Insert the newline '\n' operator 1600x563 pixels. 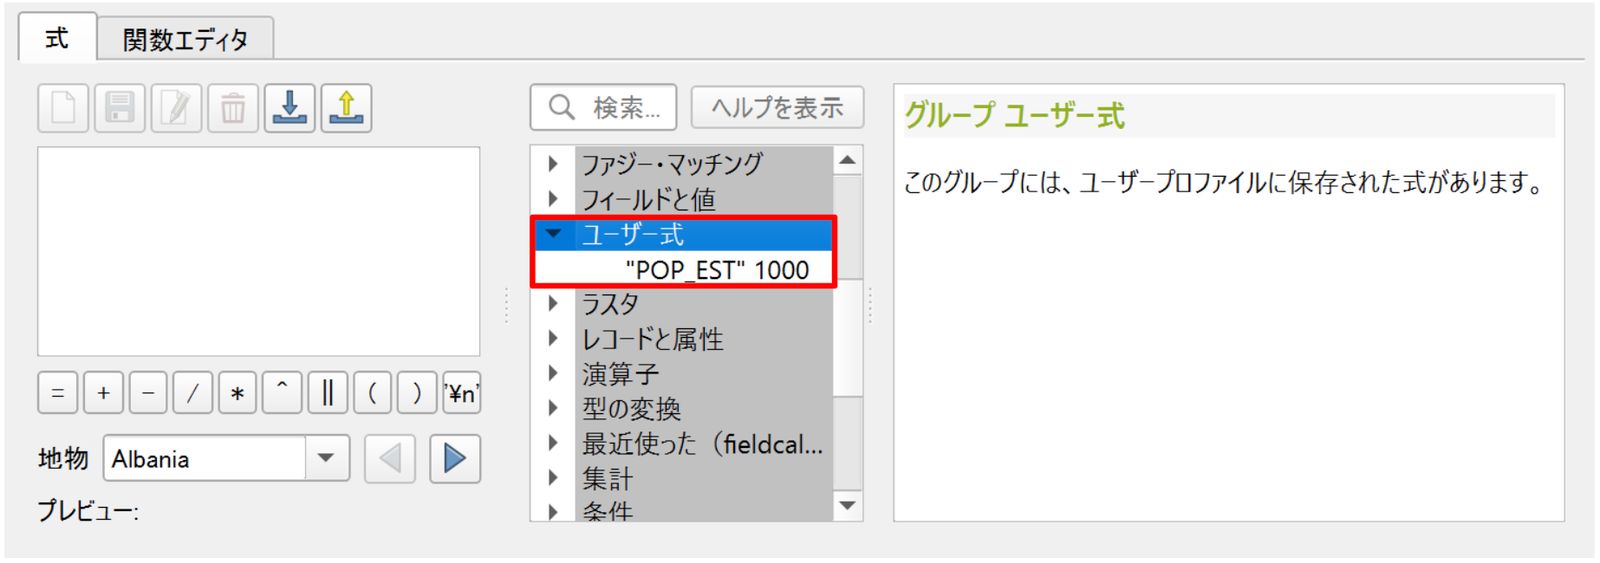click(x=461, y=393)
